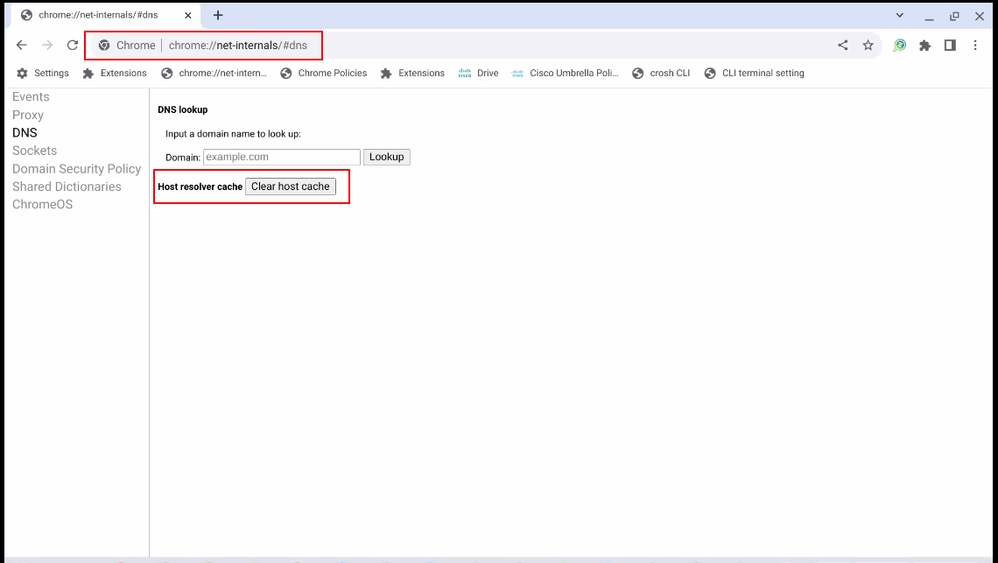
Task: Open Domain Security Policy section
Action: pyautogui.click(x=76, y=169)
